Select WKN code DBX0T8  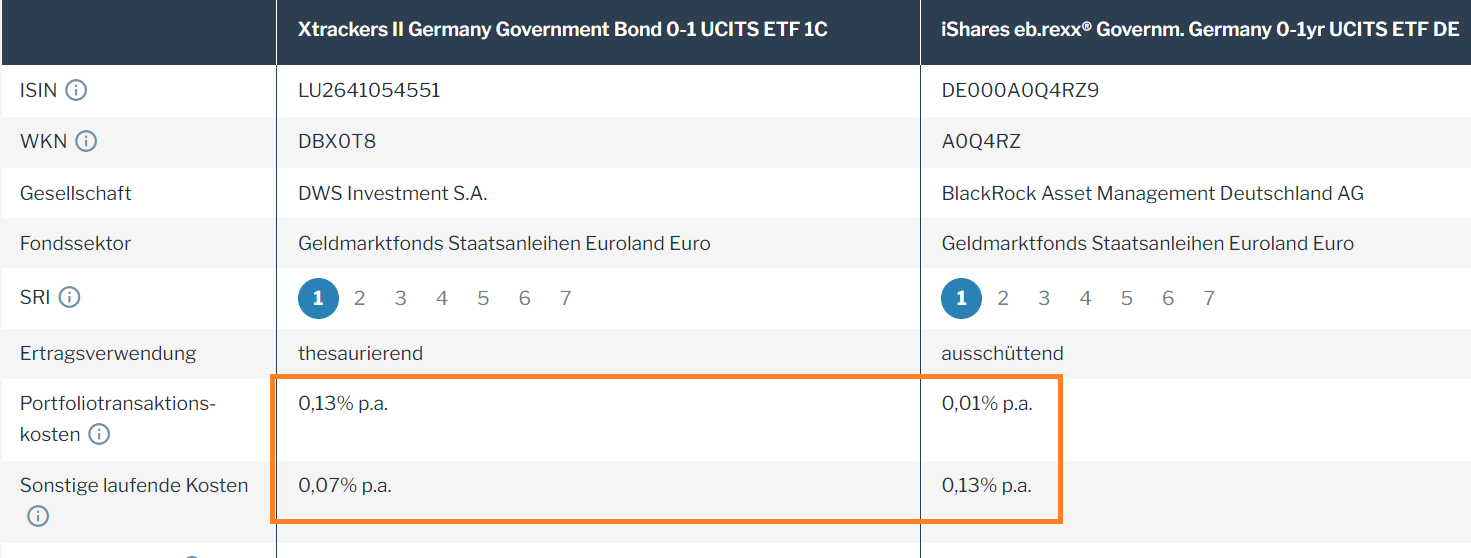[337, 141]
